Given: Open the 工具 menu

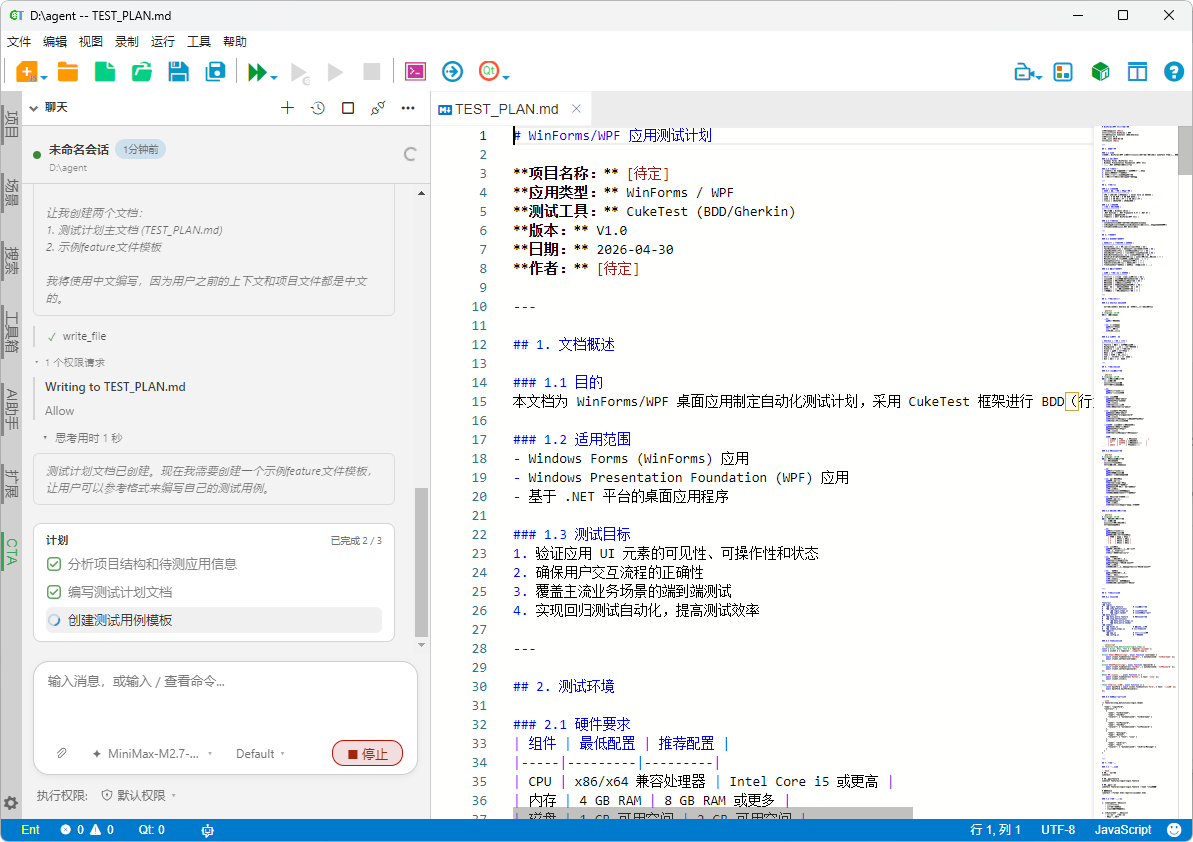Looking at the screenshot, I should click(199, 42).
